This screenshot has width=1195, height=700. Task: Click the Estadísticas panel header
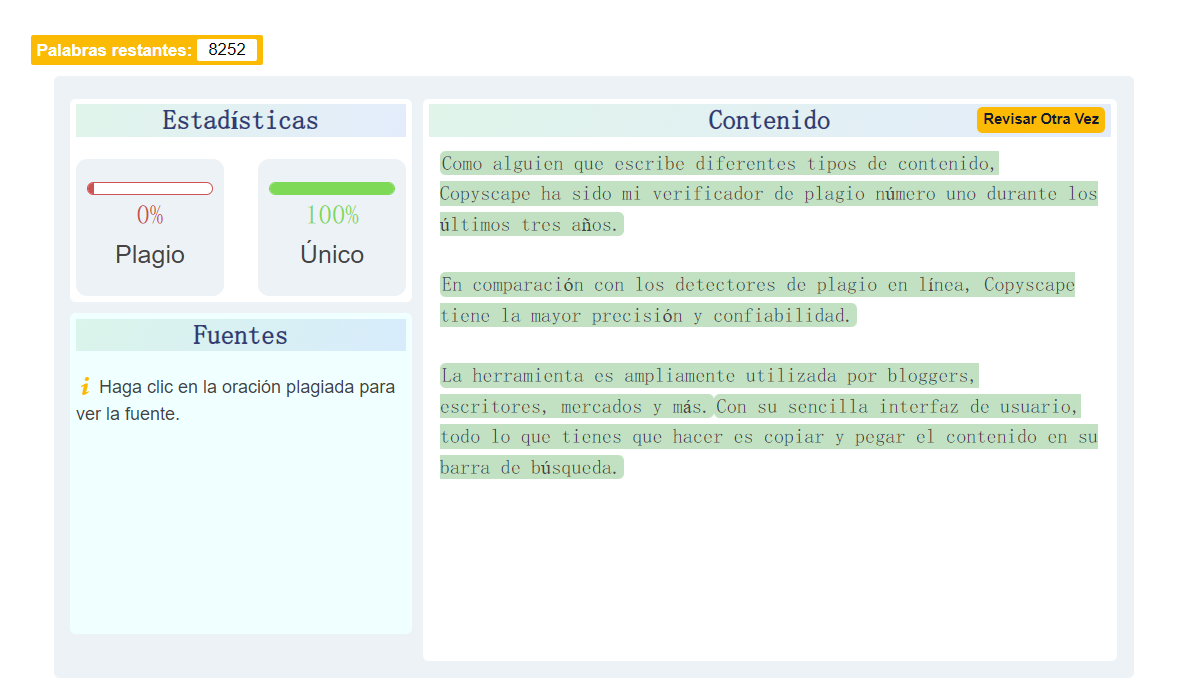[241, 120]
